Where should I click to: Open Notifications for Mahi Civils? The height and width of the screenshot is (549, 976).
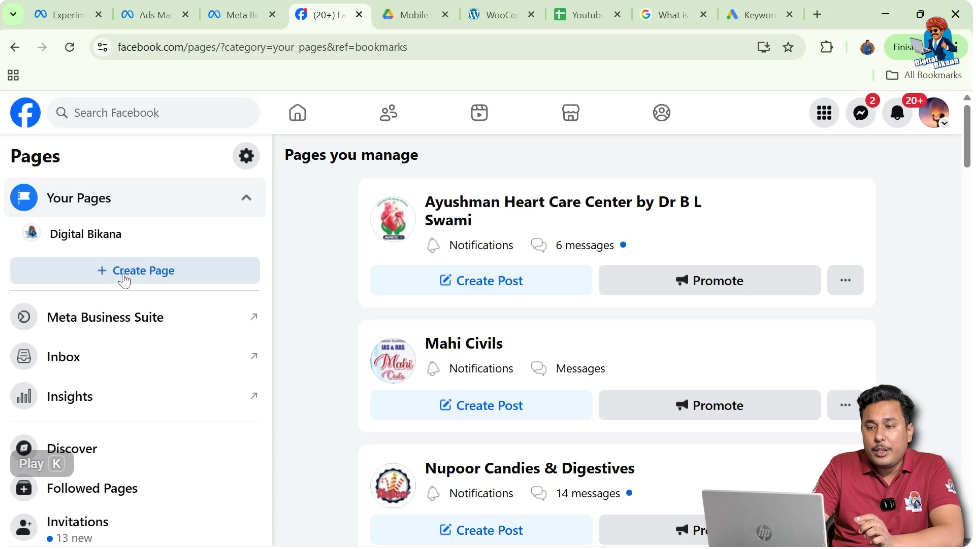tap(471, 368)
